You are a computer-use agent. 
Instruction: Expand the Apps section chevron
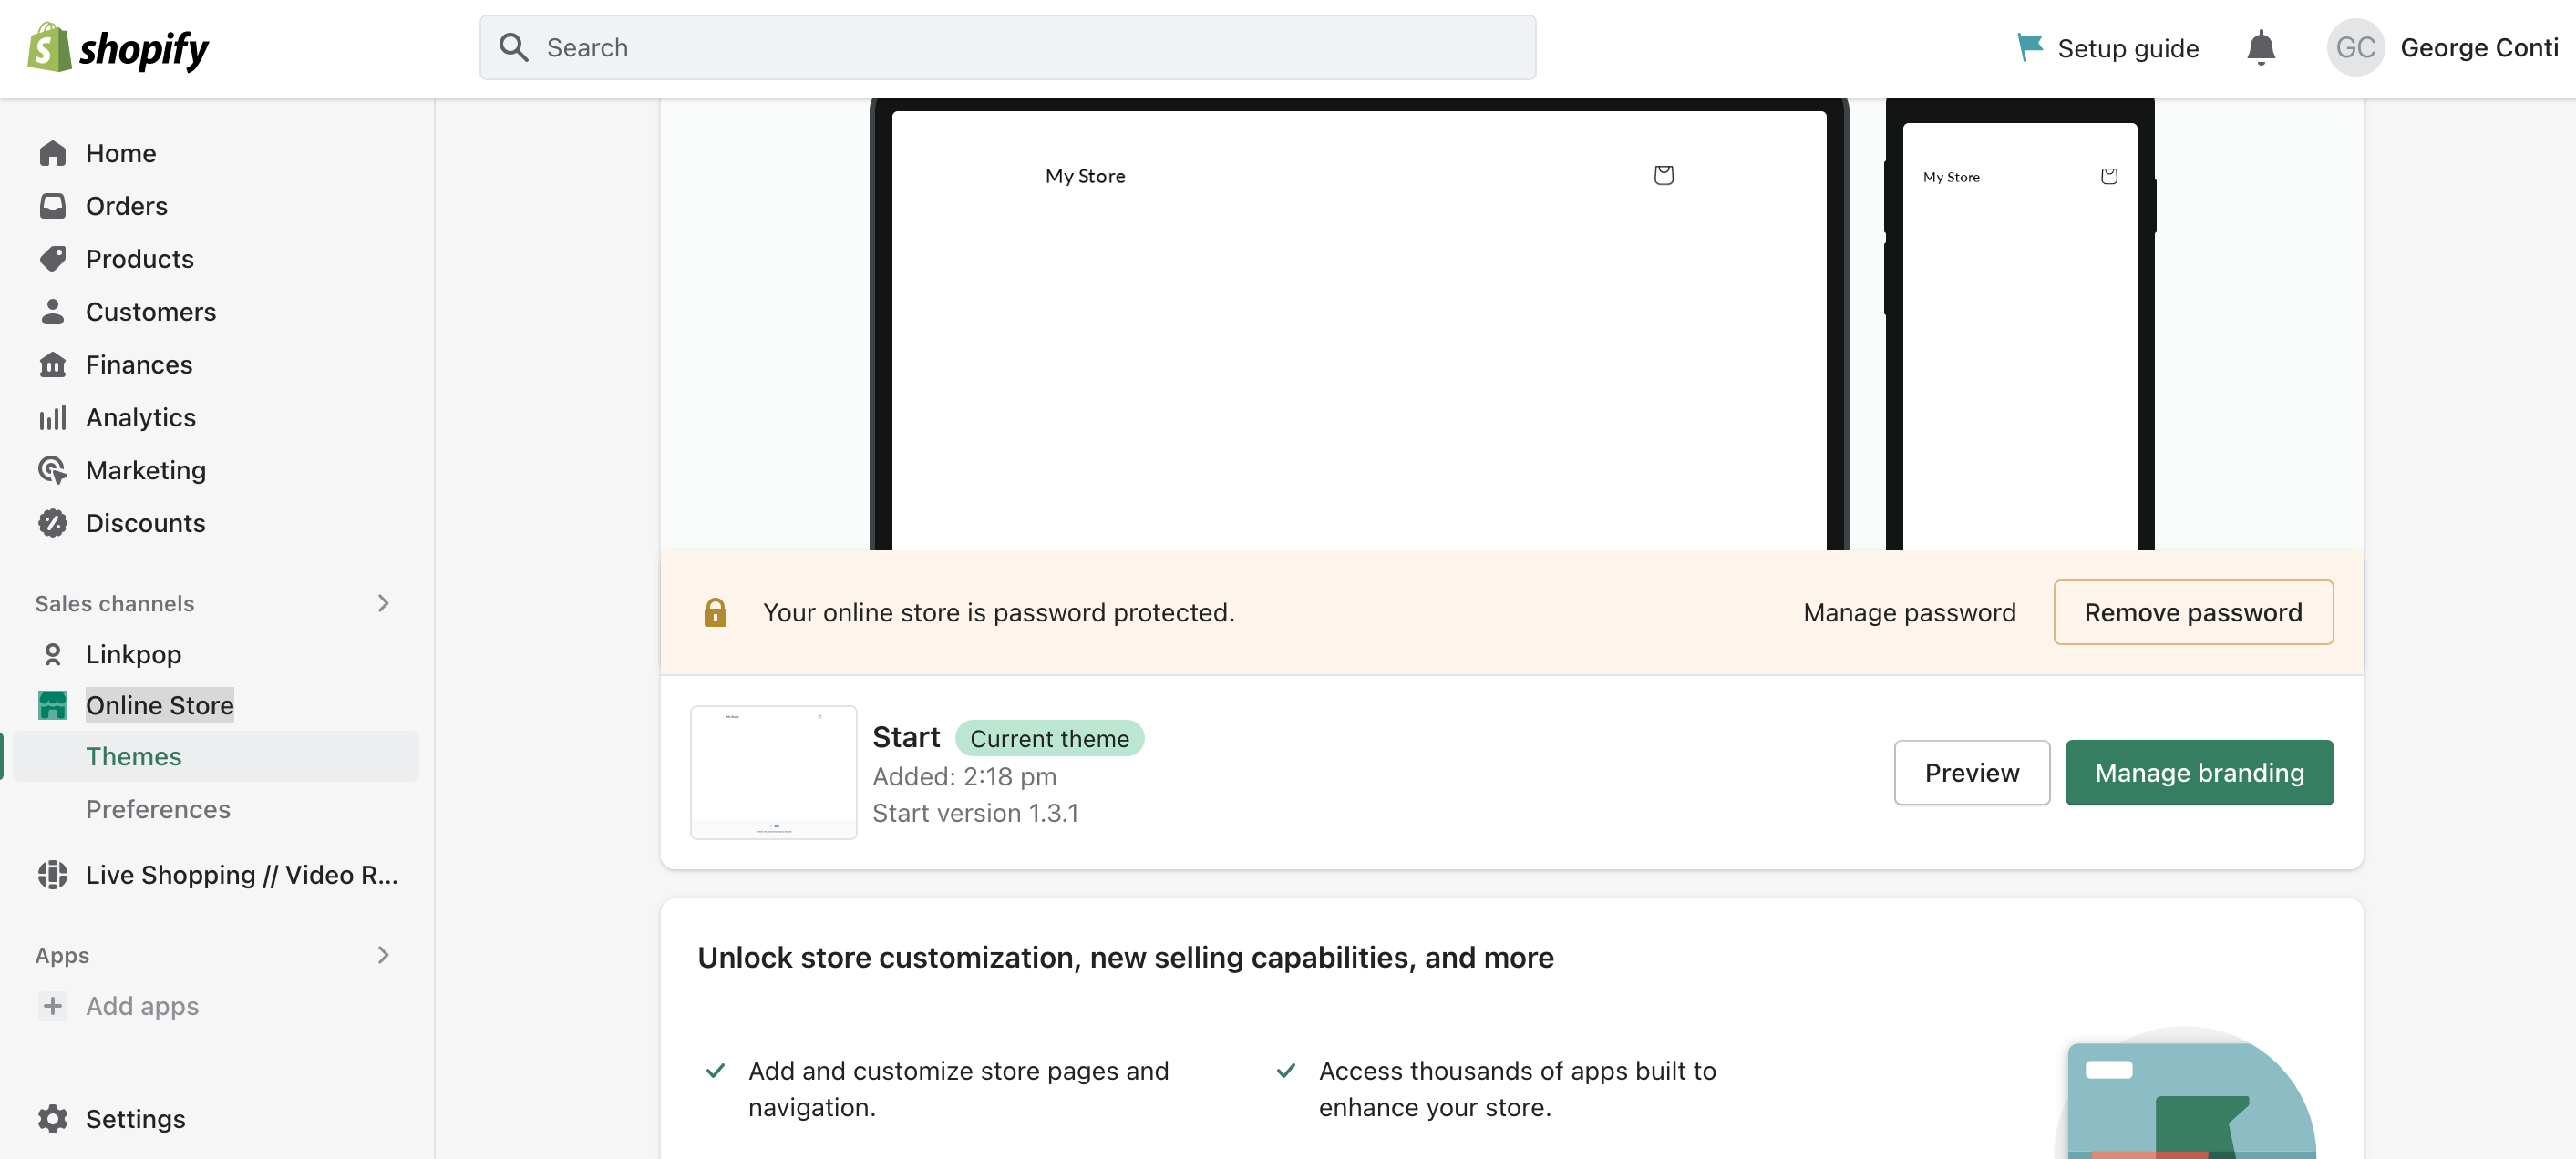(383, 955)
